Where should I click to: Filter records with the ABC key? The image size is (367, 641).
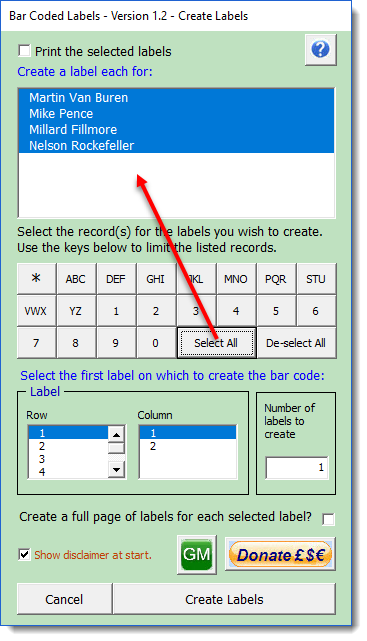(76, 279)
